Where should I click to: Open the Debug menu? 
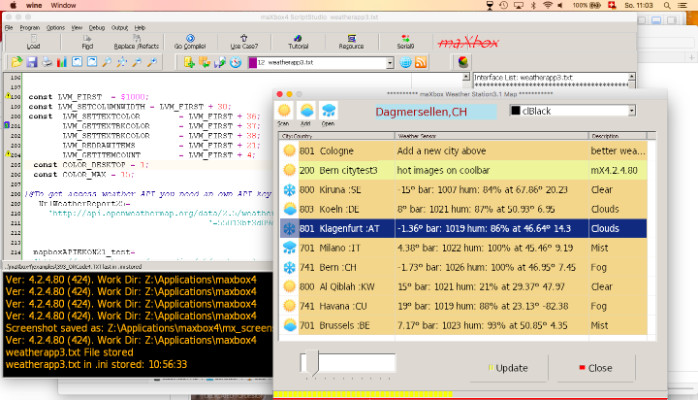click(97, 28)
